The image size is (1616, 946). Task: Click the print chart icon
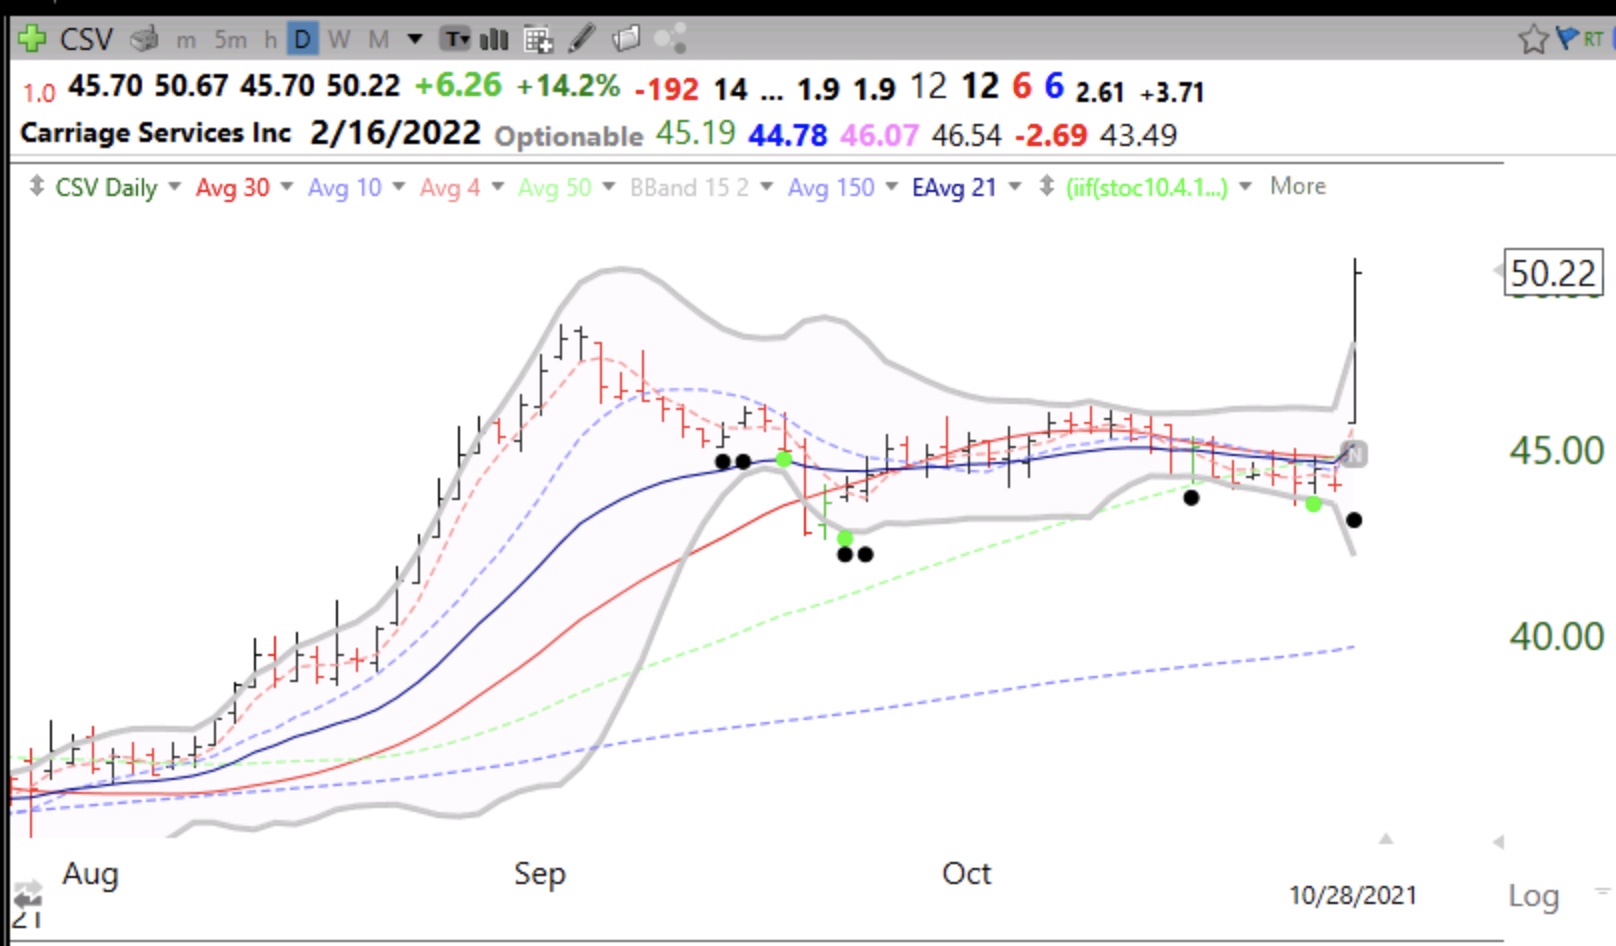[145, 39]
